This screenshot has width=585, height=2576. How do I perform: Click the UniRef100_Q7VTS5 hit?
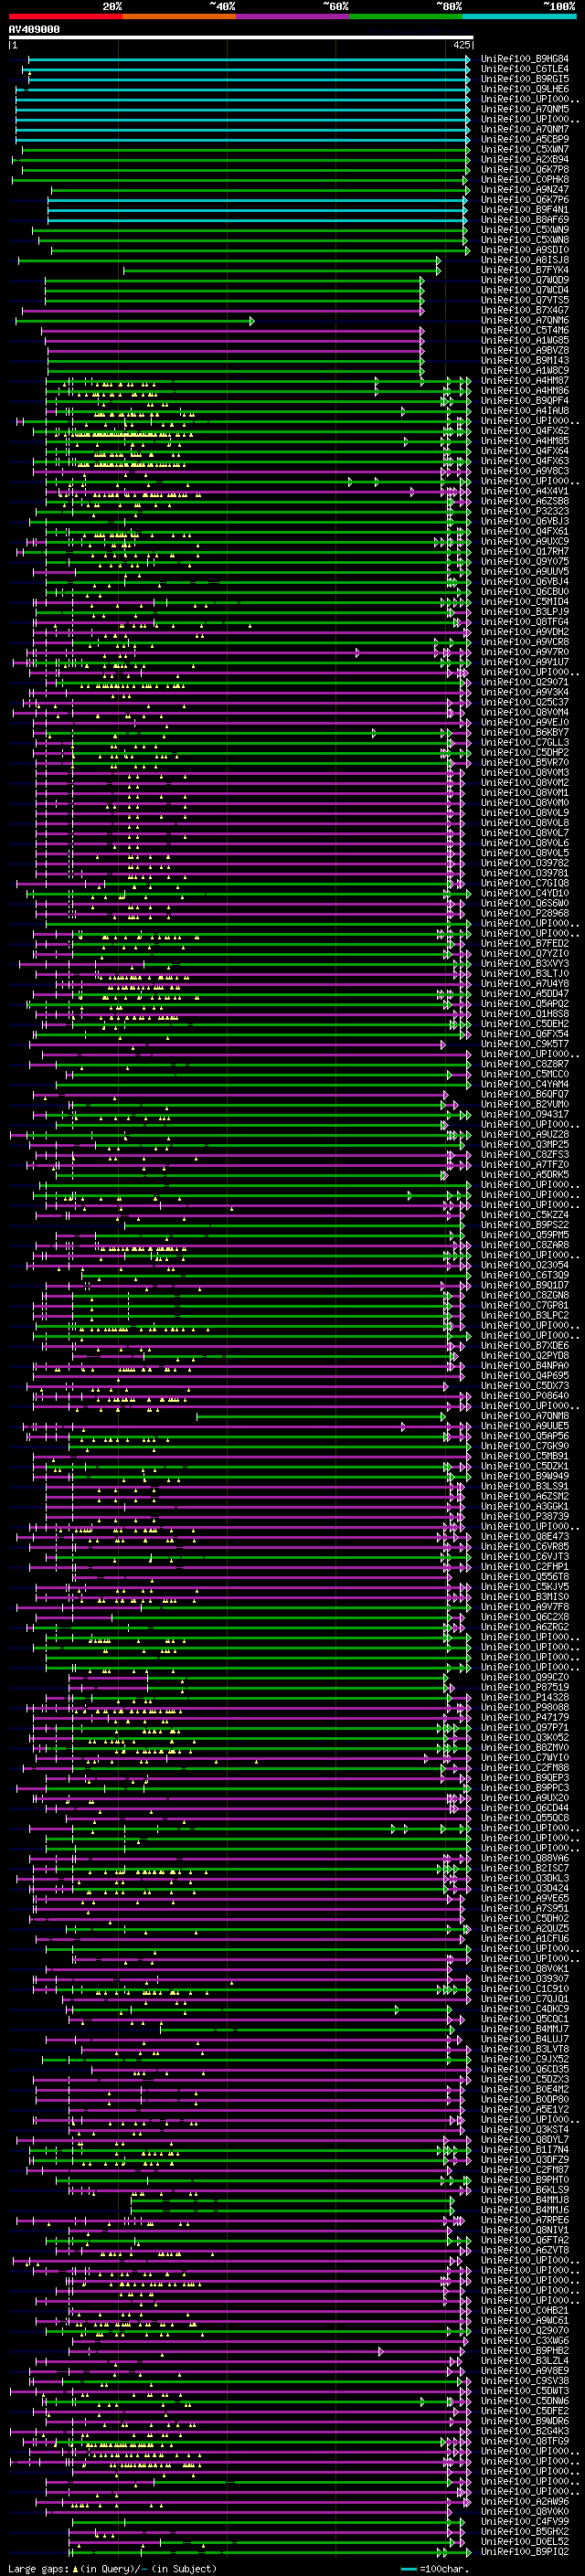coord(524,300)
